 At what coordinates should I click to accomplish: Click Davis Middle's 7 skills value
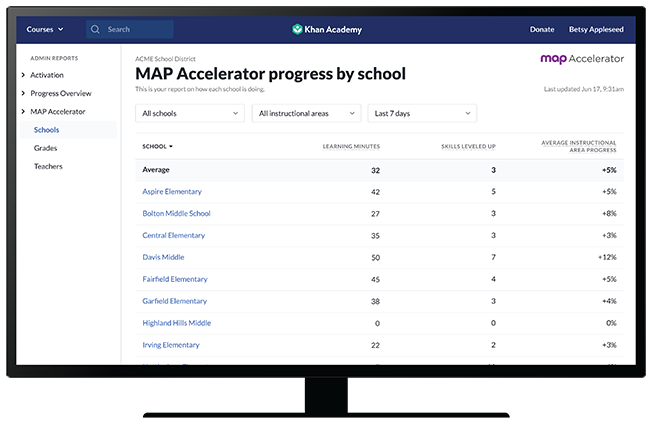[x=493, y=257]
